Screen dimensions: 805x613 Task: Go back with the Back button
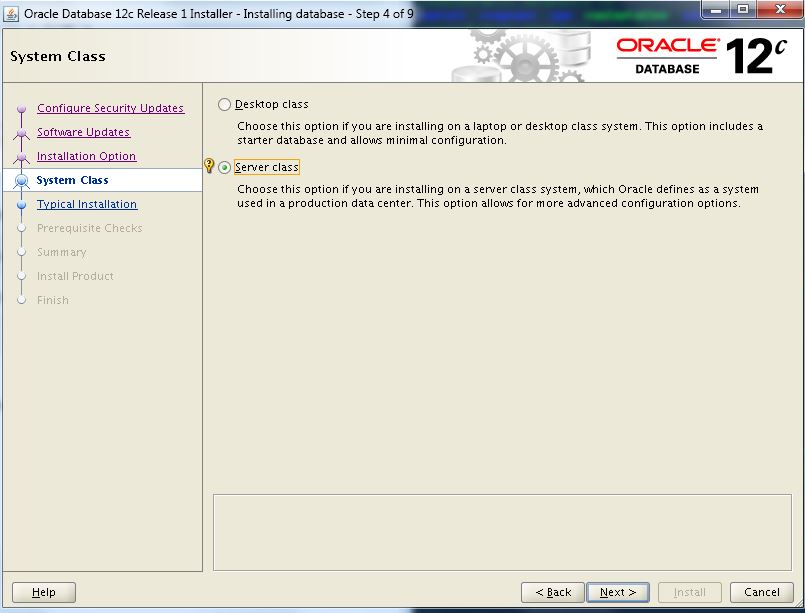pos(553,592)
